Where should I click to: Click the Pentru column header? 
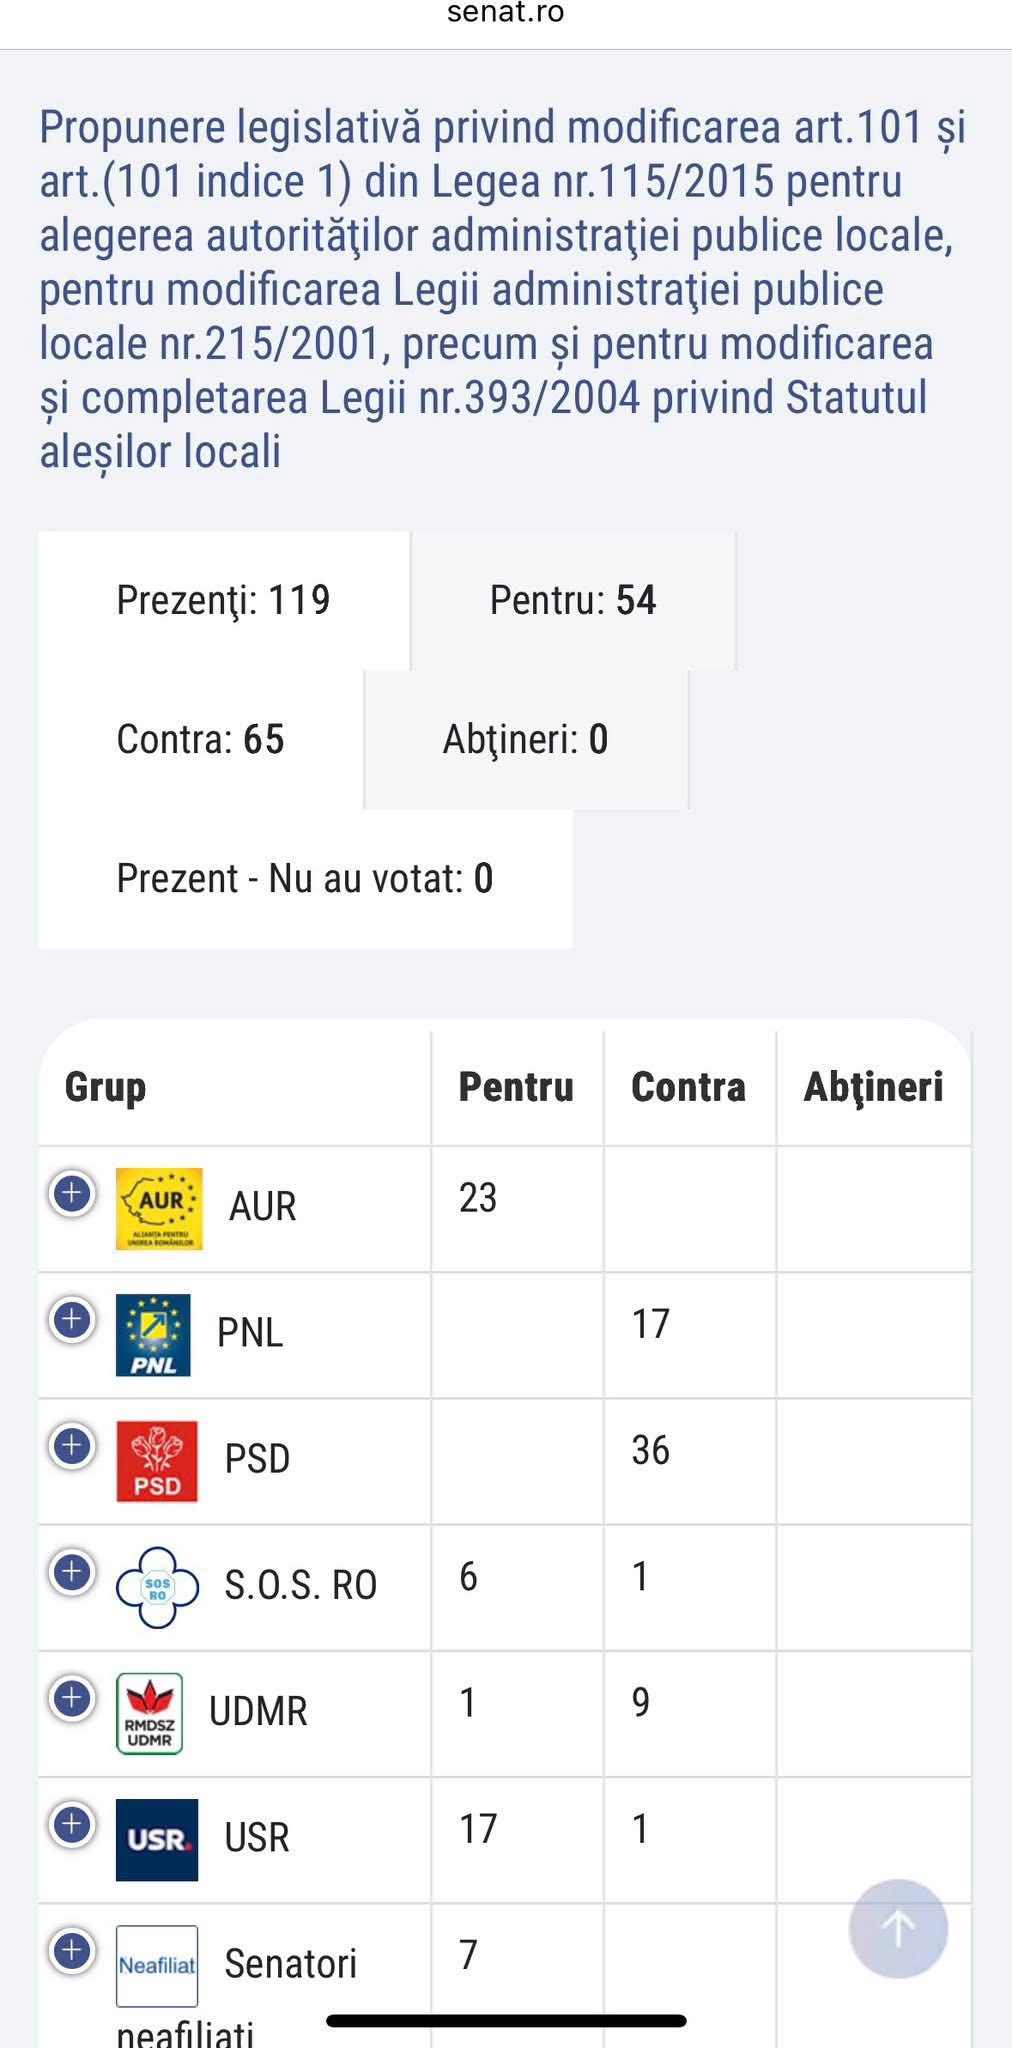click(x=516, y=1087)
